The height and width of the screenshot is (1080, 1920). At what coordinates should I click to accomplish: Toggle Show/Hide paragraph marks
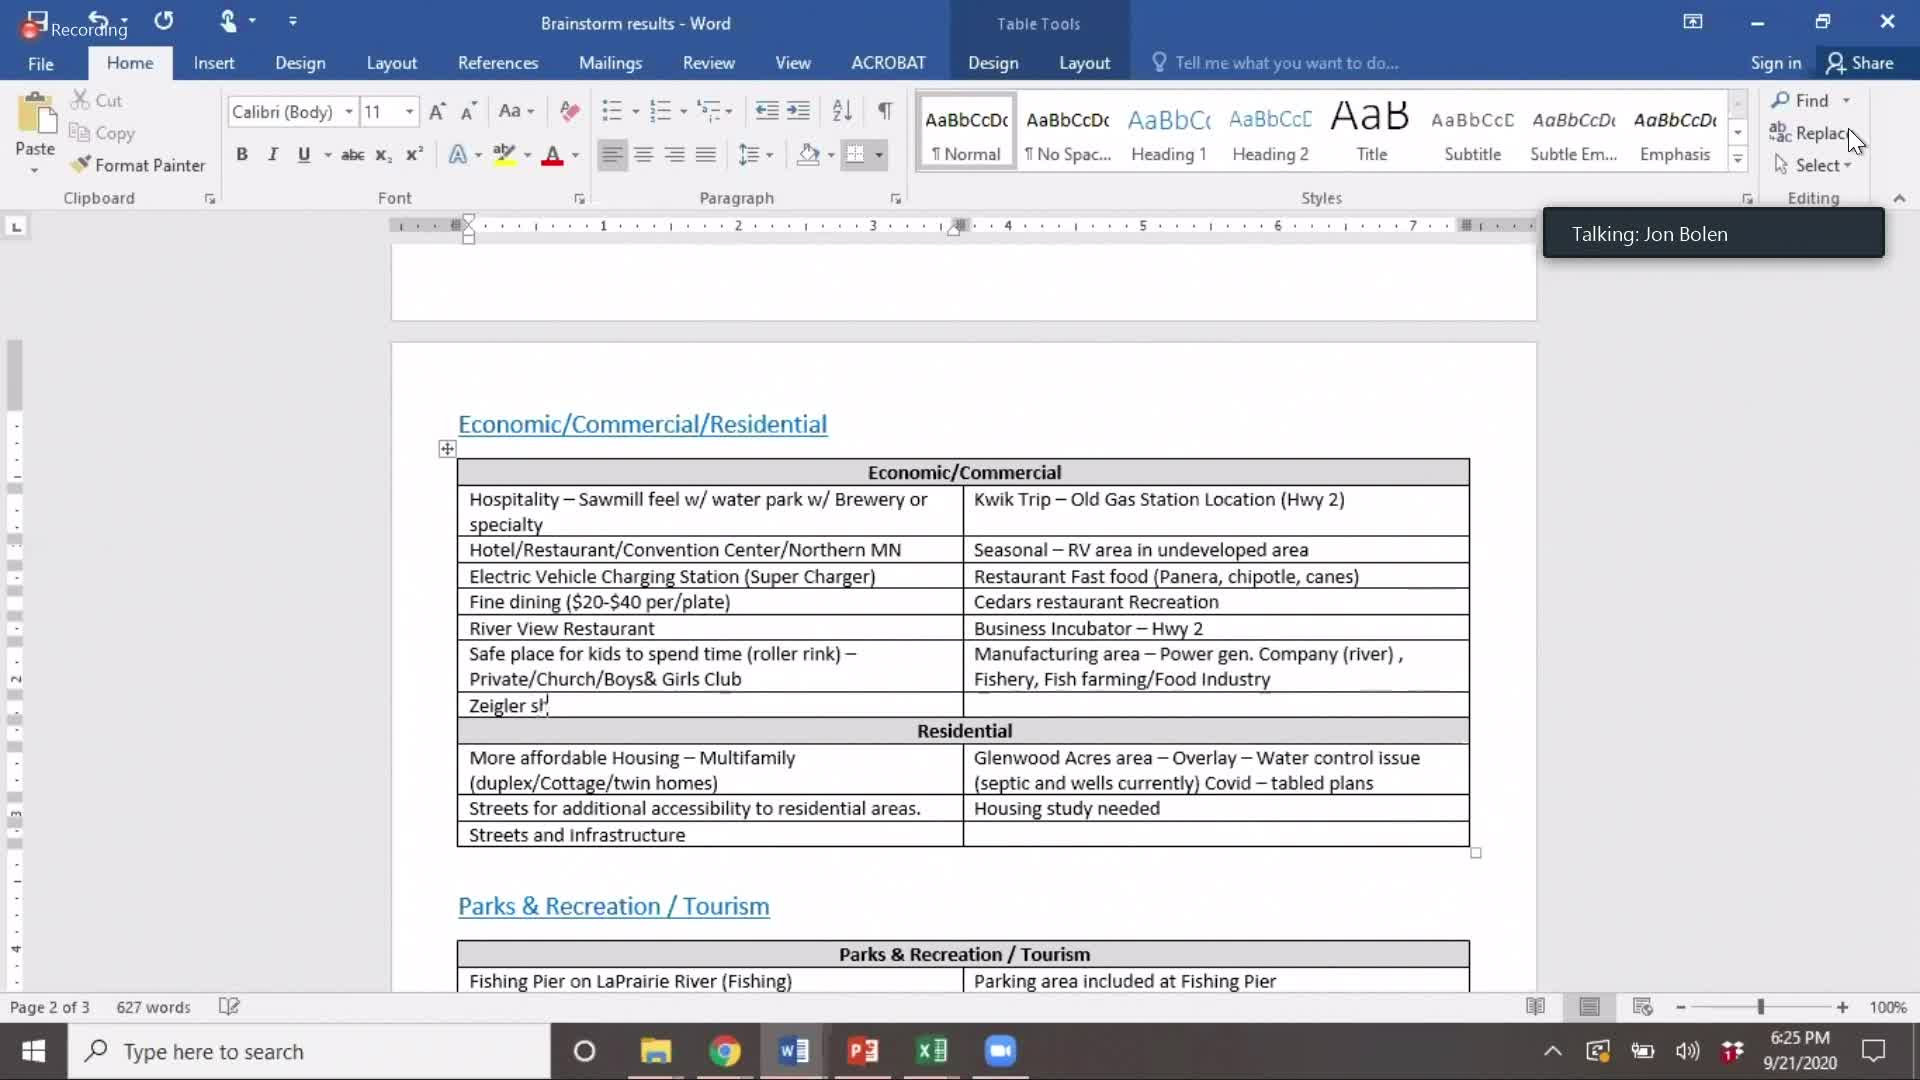[885, 111]
